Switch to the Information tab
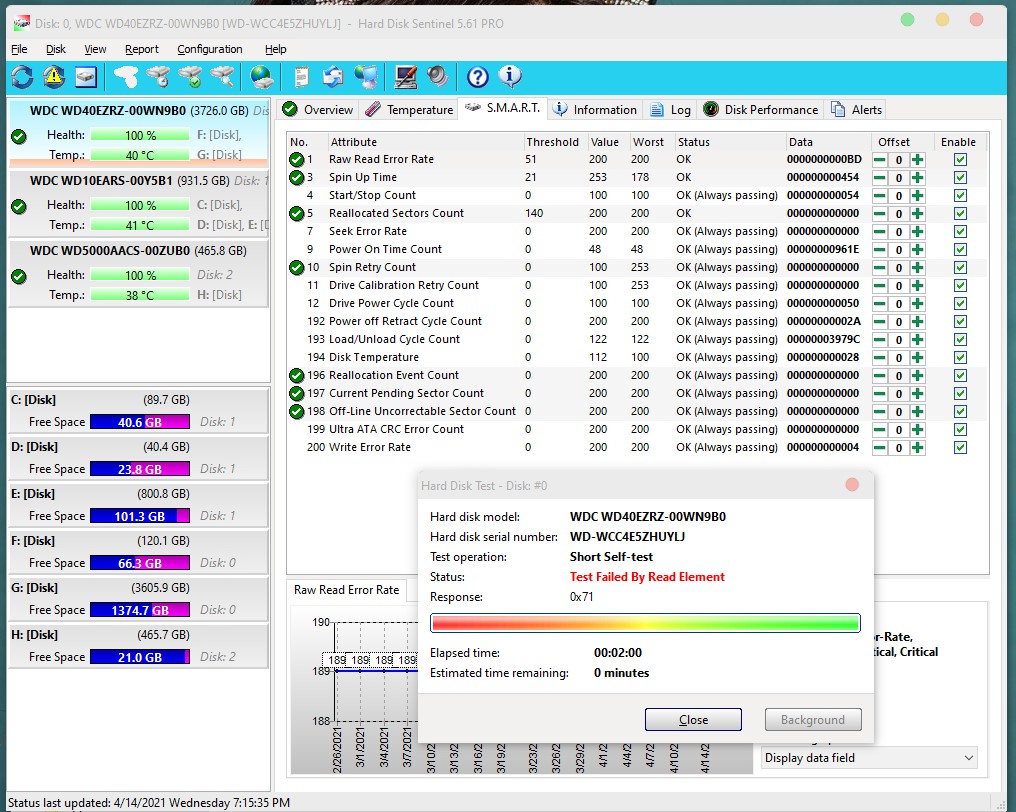Screen dimensions: 1016x812 tap(595, 110)
